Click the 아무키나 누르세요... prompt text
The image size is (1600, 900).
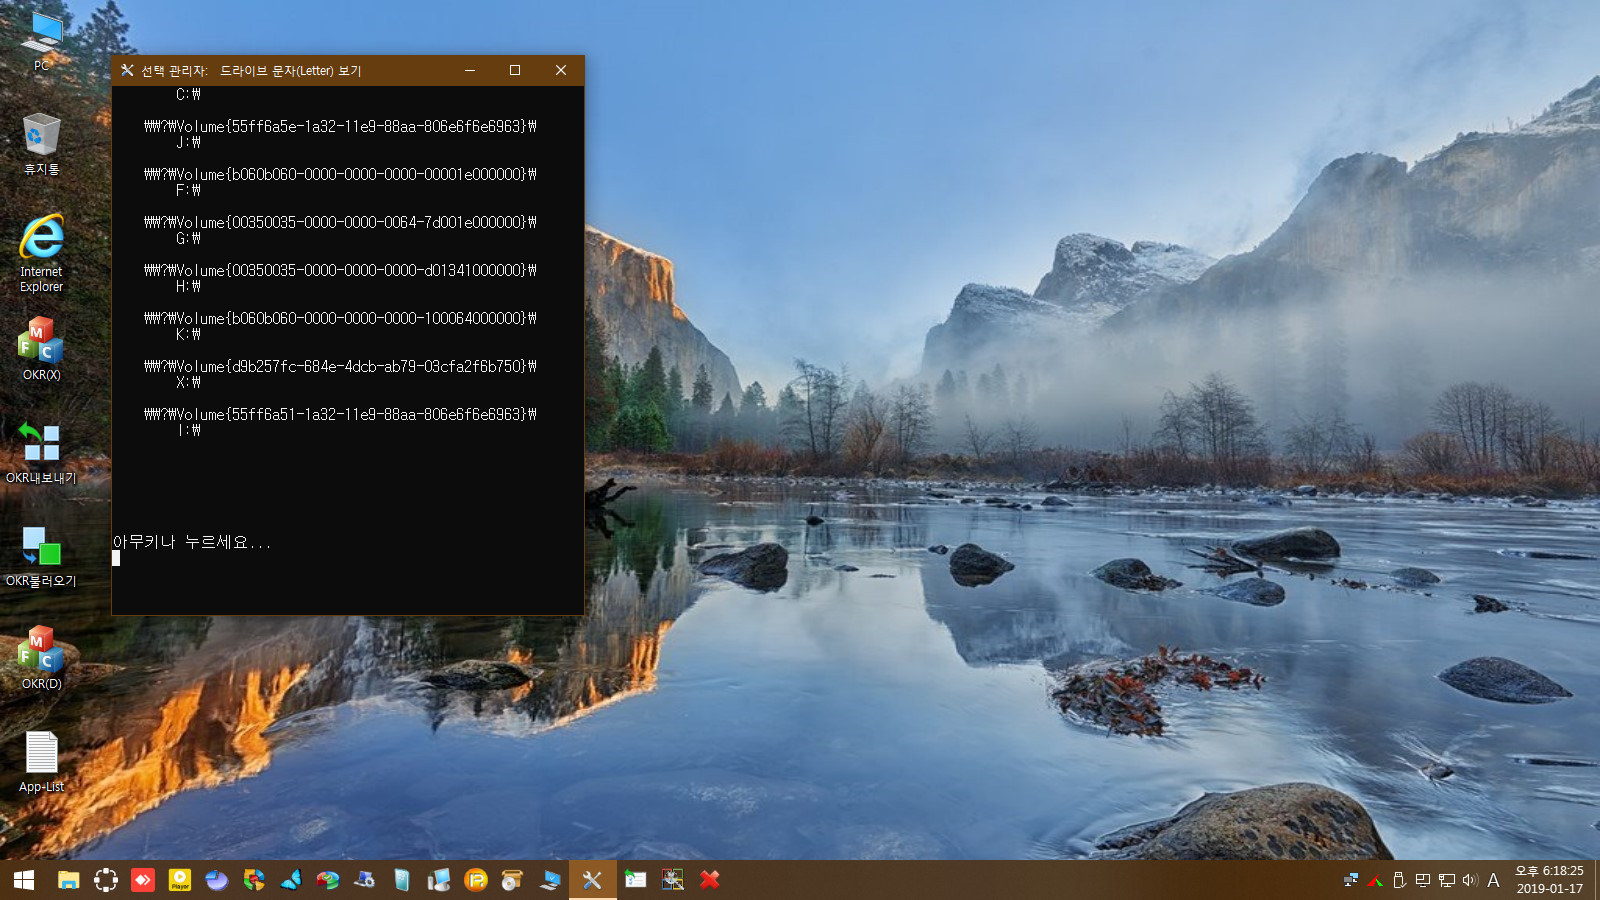coord(191,542)
